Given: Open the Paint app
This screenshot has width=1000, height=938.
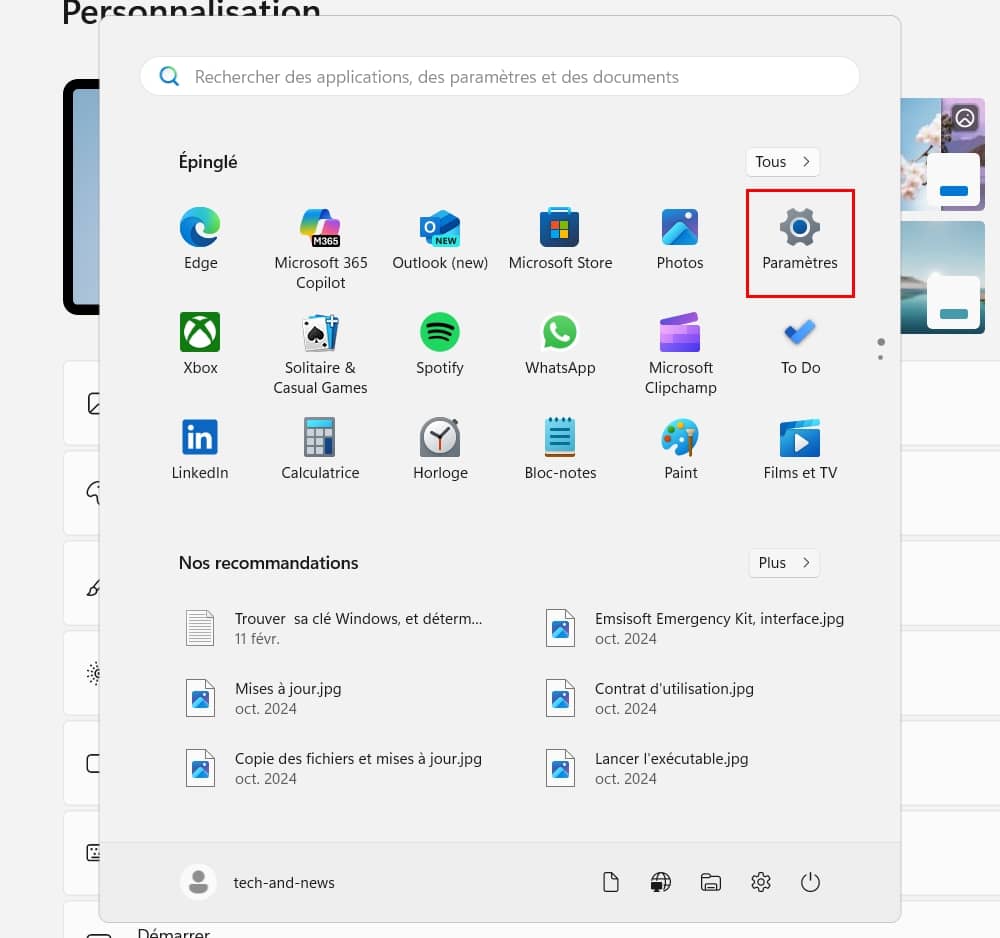Looking at the screenshot, I should point(680,449).
